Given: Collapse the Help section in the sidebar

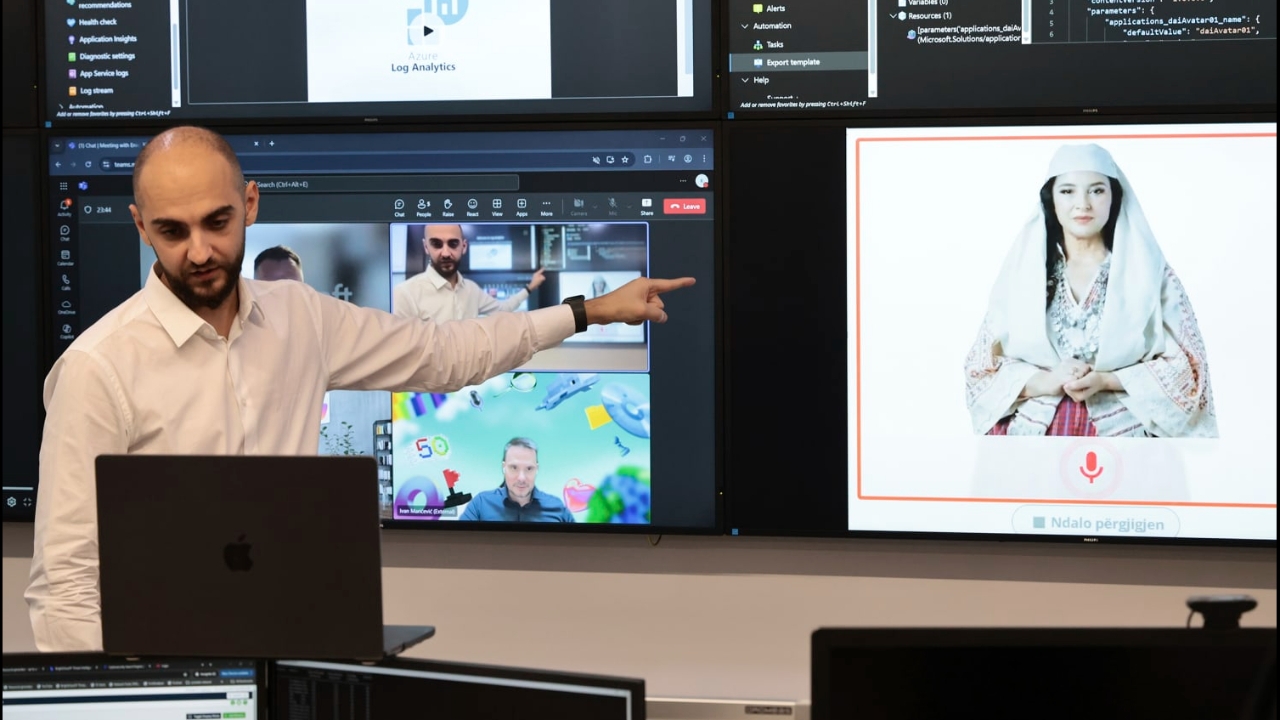Looking at the screenshot, I should coord(745,80).
